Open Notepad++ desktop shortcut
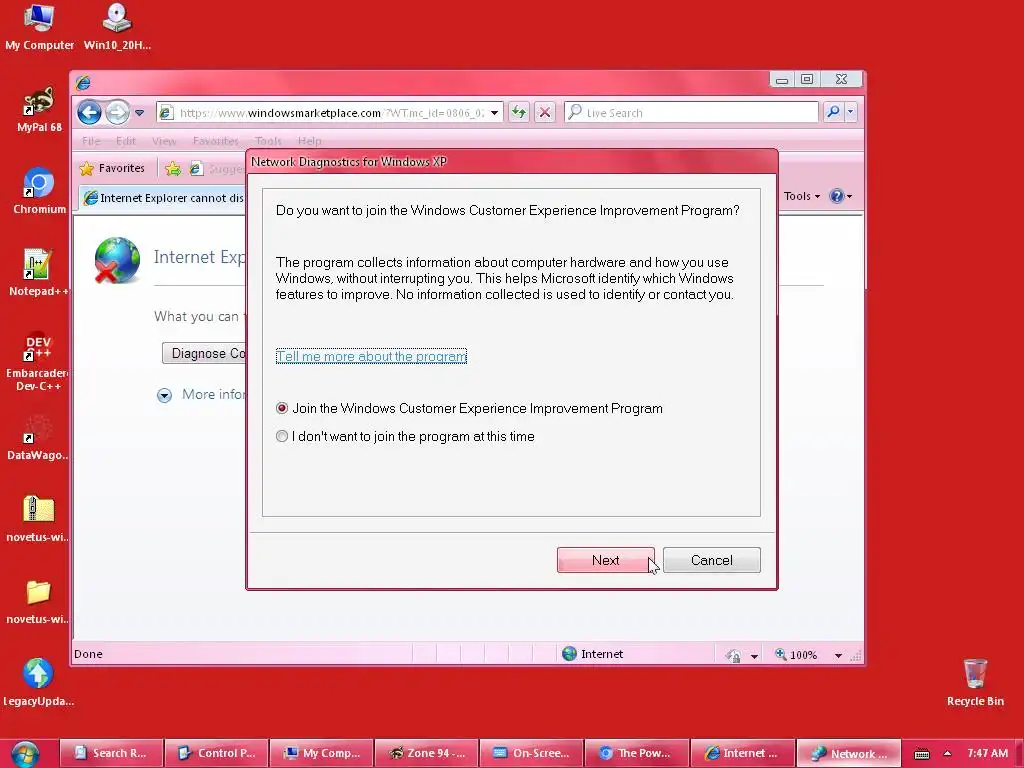1024x768 pixels. (x=38, y=273)
